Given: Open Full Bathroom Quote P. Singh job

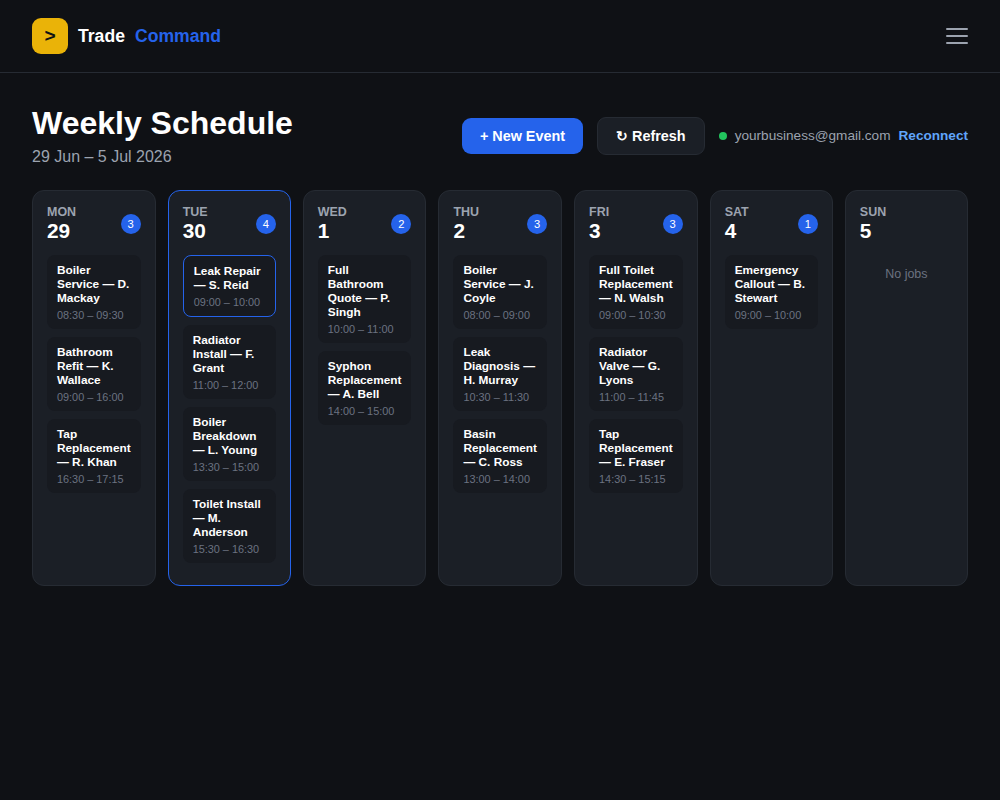Looking at the screenshot, I should [x=364, y=299].
